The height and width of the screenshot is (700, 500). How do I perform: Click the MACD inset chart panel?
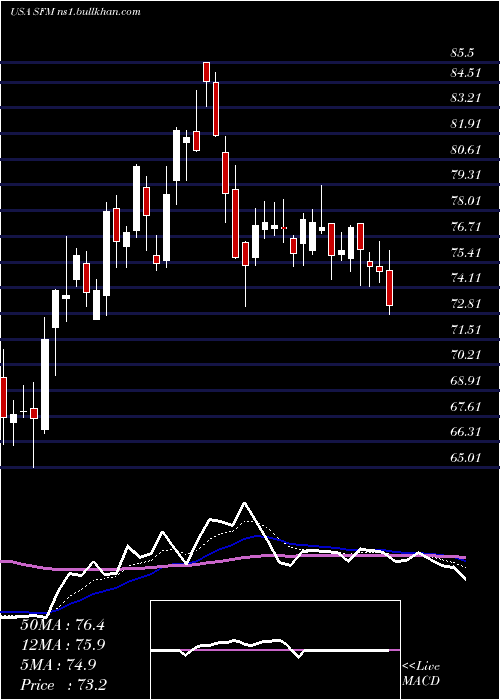(275, 650)
